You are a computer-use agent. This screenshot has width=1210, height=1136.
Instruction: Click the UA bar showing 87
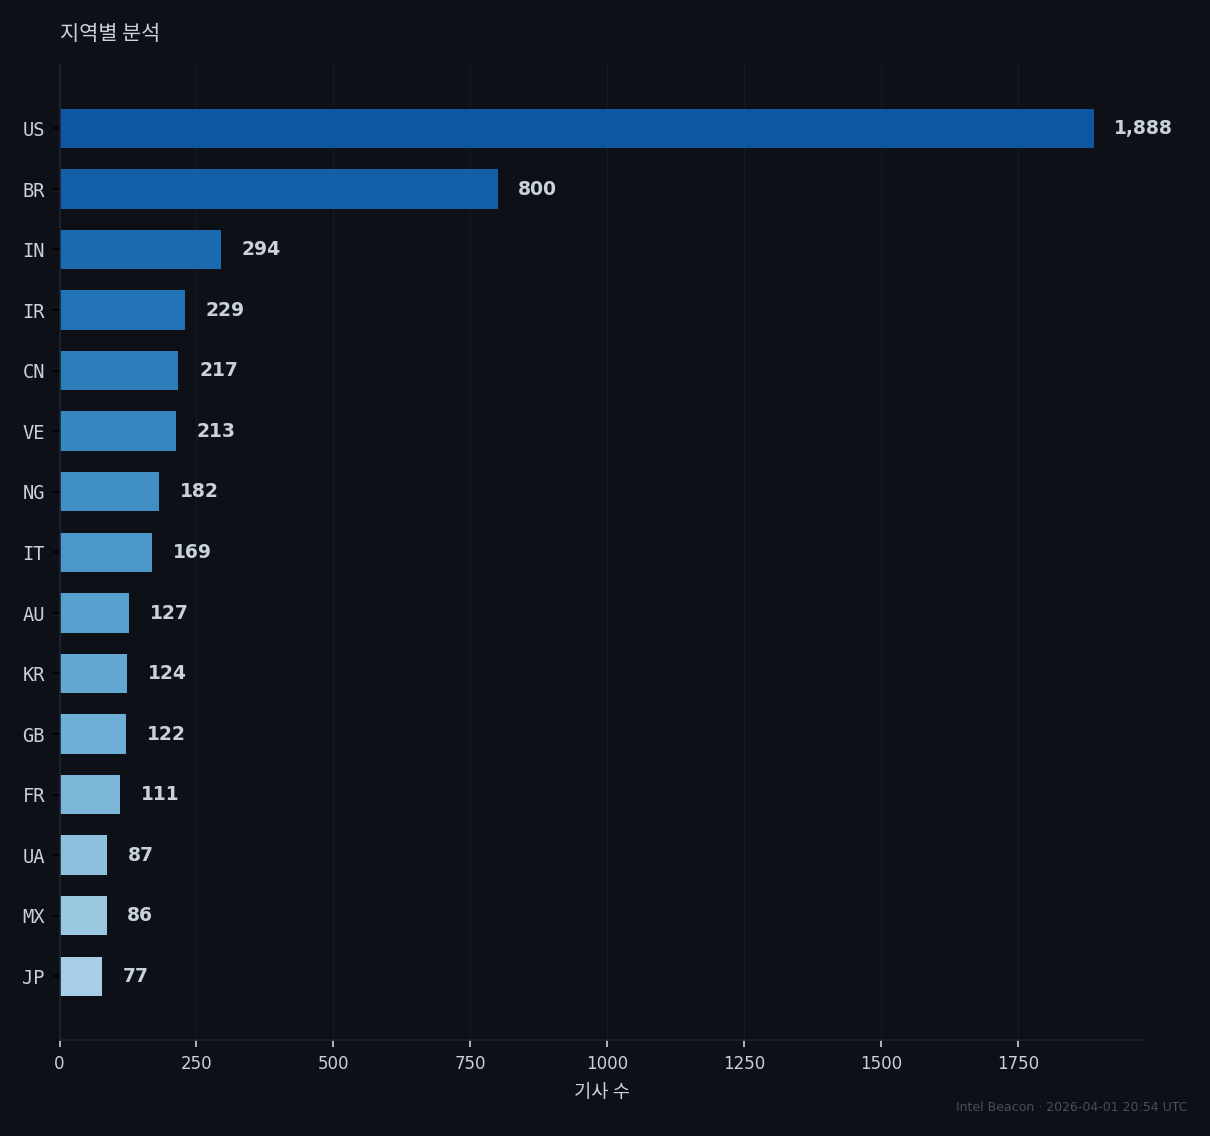pyautogui.click(x=83, y=855)
